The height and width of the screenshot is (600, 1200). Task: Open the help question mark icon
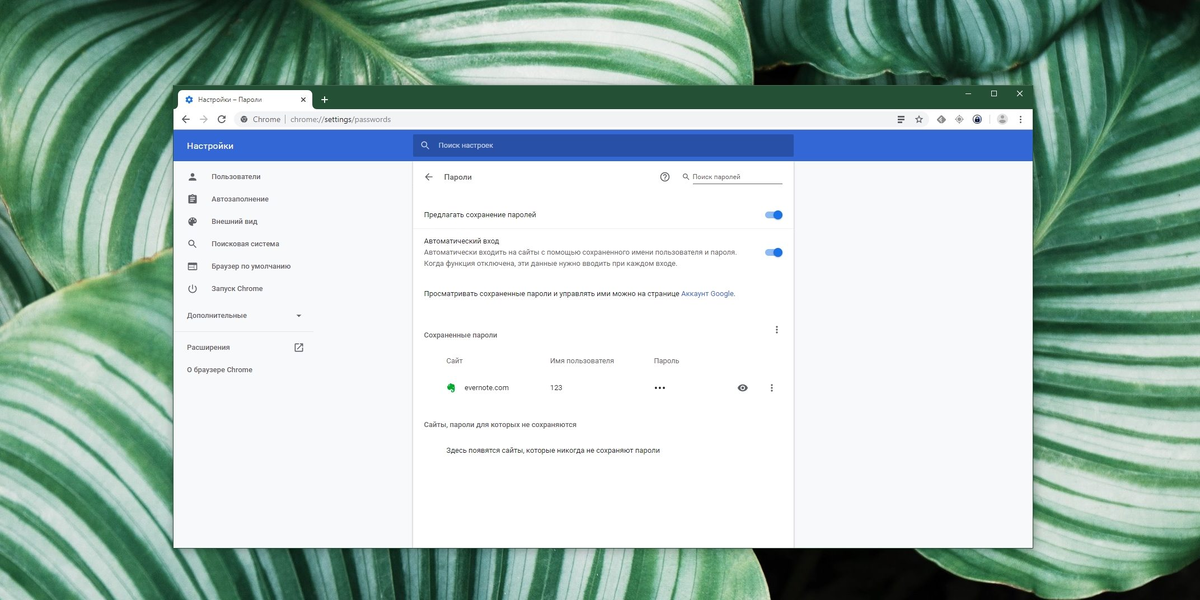[x=665, y=177]
